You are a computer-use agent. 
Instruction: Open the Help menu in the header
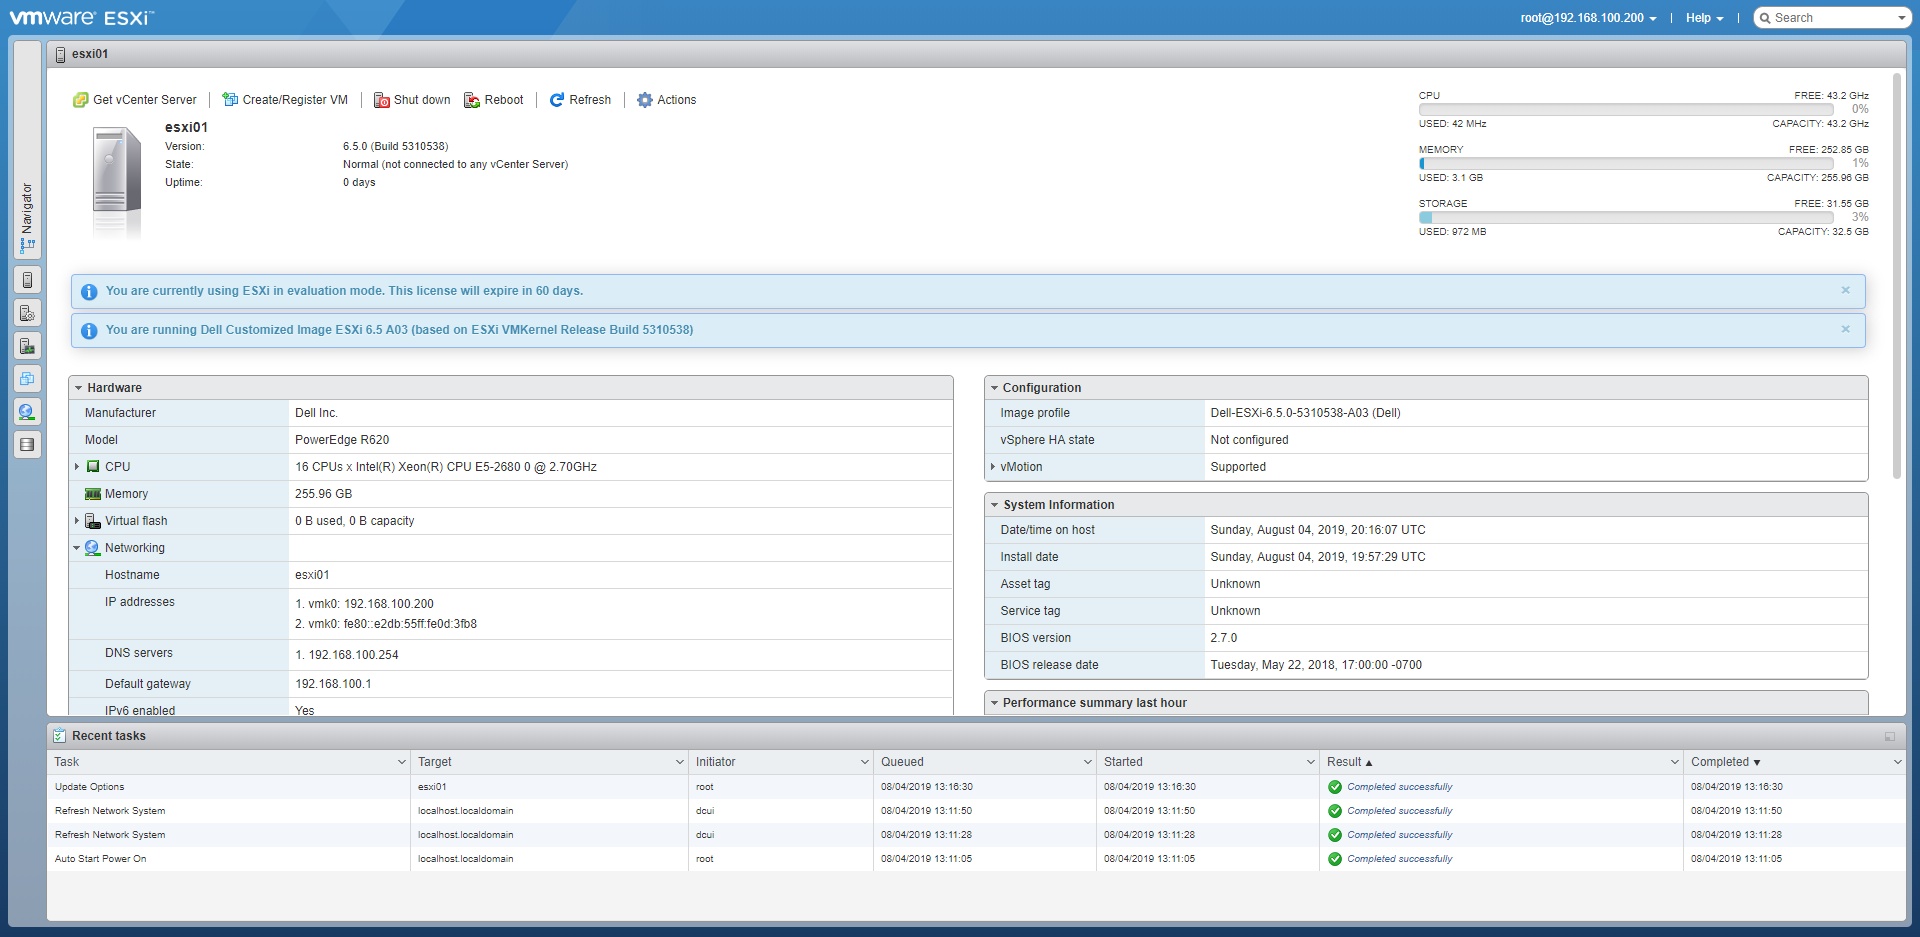1704,18
